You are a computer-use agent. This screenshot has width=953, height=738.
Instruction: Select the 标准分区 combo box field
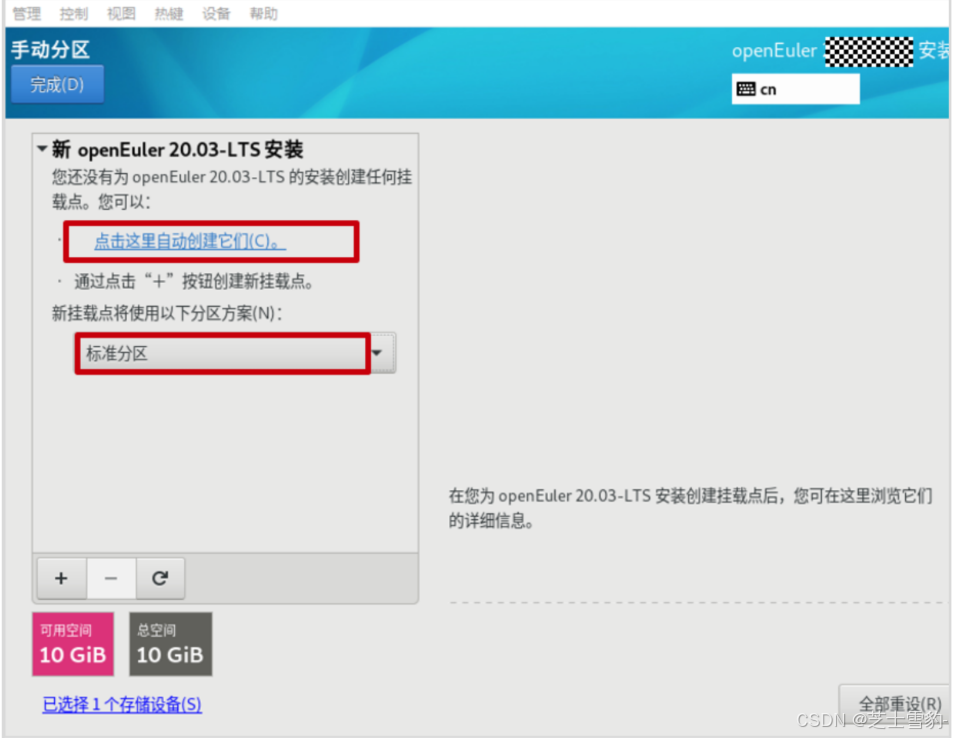tap(235, 353)
